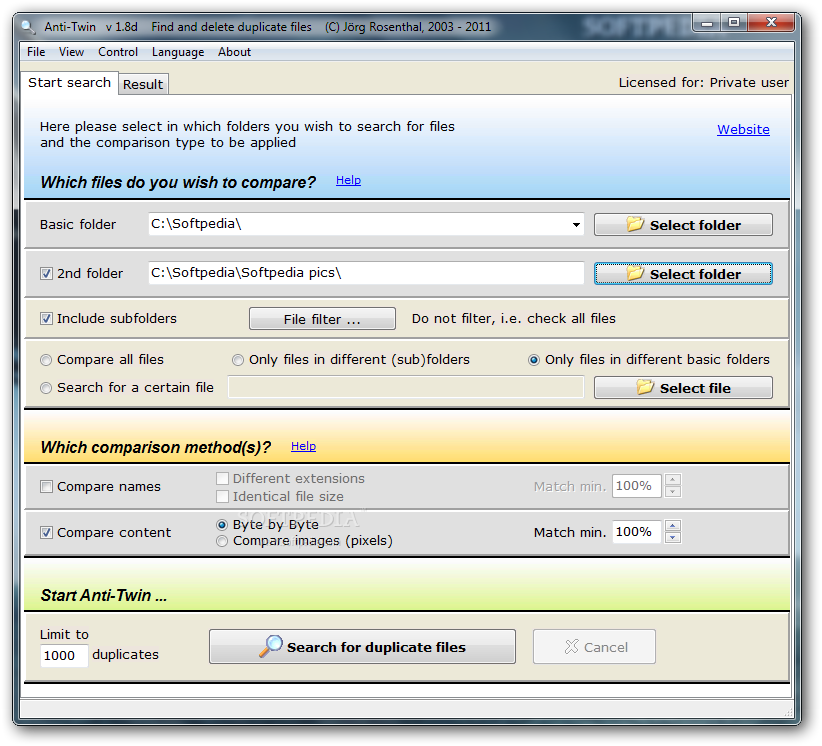Enable the Compare names checkbox
The image size is (822, 746).
click(47, 486)
